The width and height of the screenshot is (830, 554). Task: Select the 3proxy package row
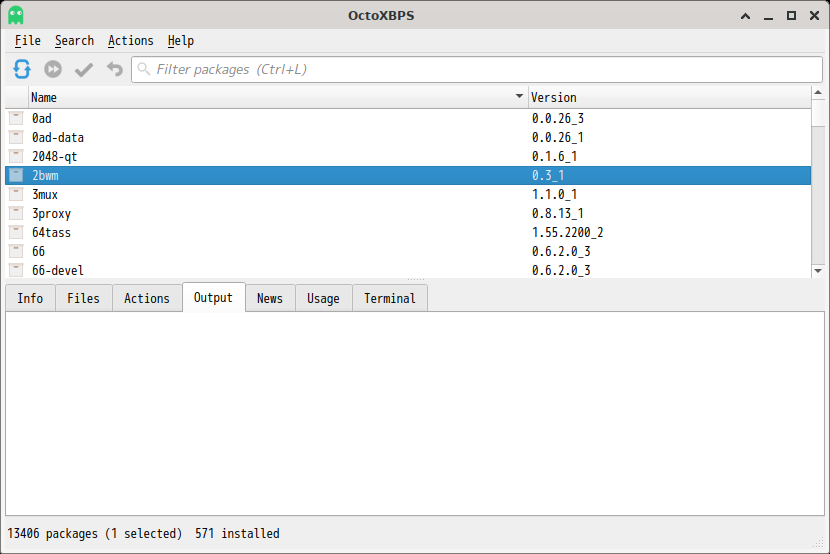(408, 213)
